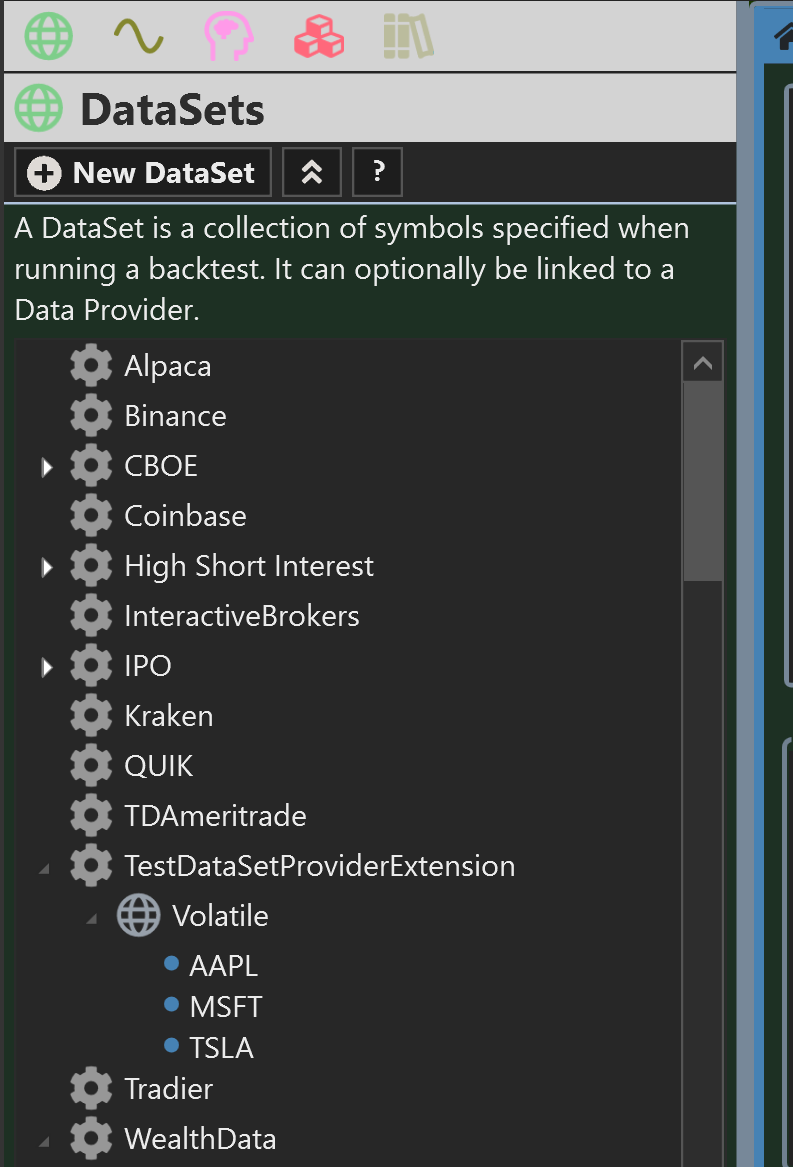Image resolution: width=793 pixels, height=1167 pixels.
Task: Collapse the Volatile dataset
Action: pyautogui.click(x=91, y=915)
